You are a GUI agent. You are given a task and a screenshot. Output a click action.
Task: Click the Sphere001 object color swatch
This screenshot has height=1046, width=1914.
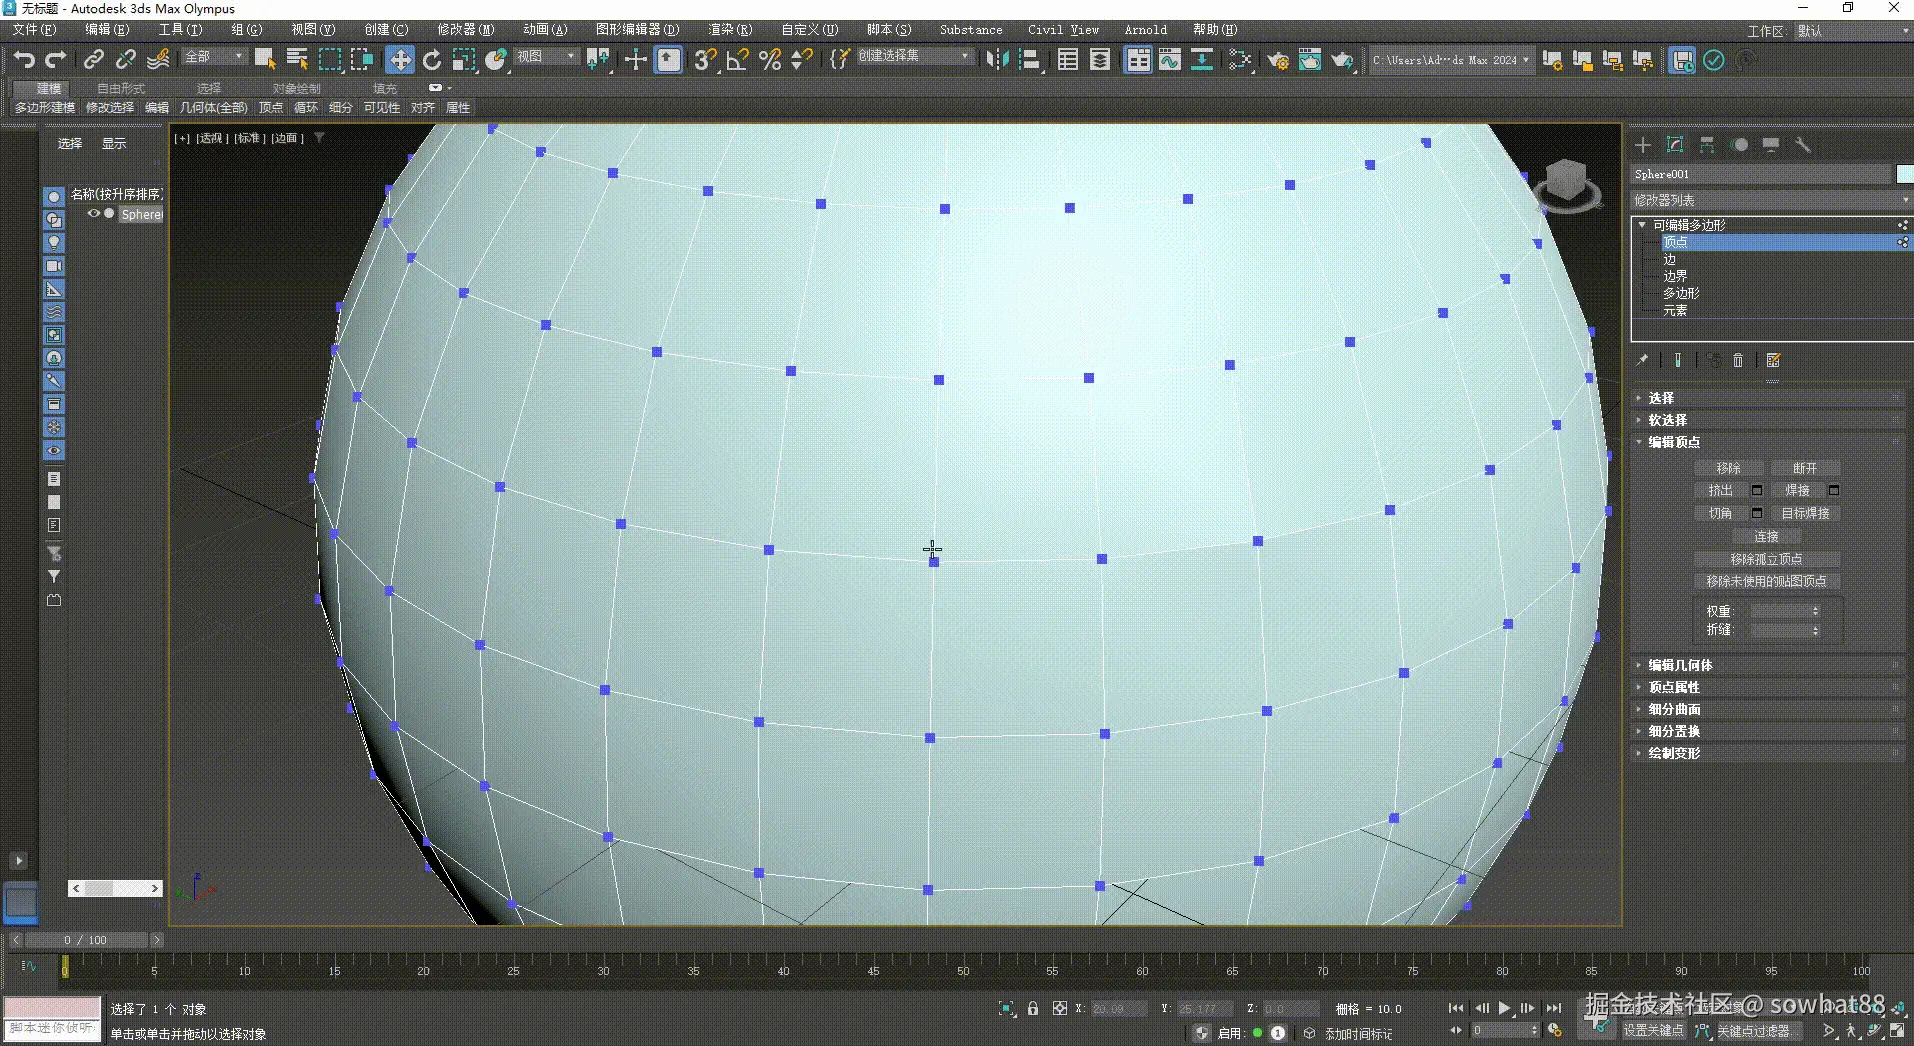pos(1904,174)
